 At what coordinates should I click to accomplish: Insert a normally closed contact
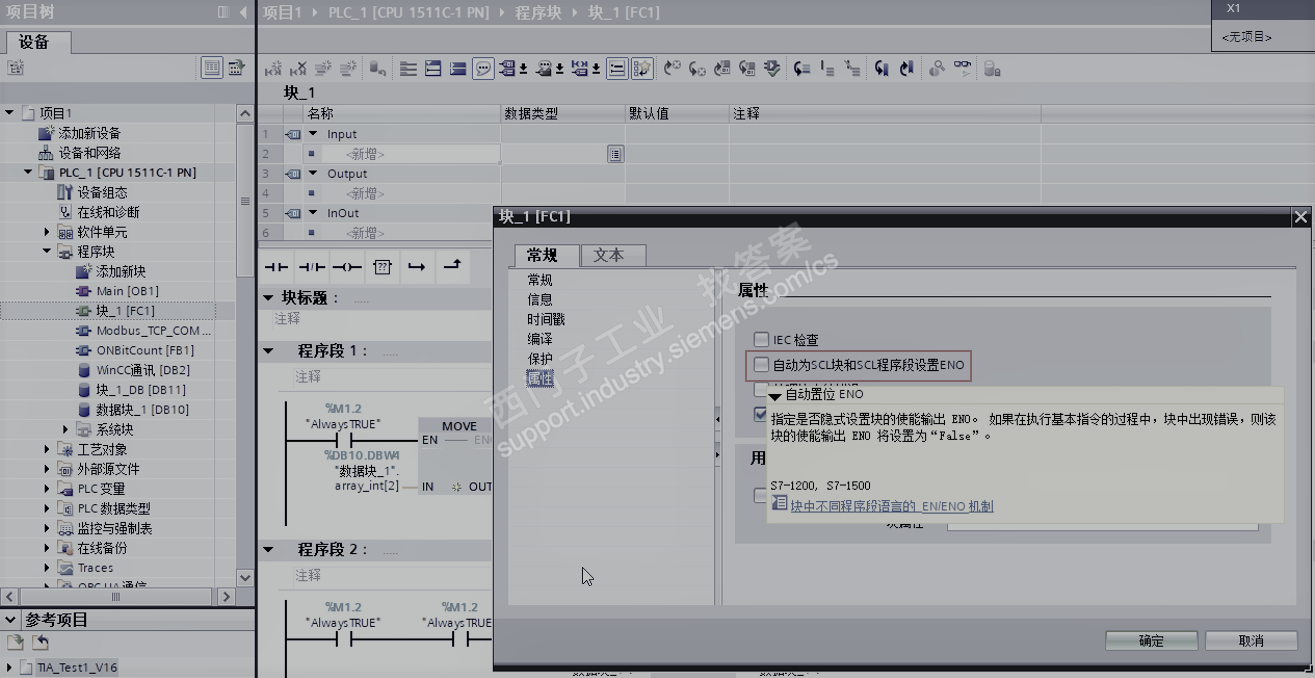click(312, 267)
